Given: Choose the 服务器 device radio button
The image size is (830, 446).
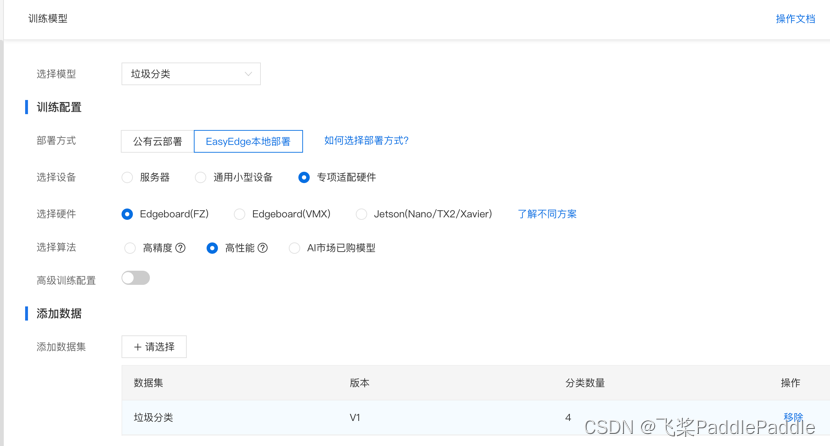Looking at the screenshot, I should pyautogui.click(x=127, y=178).
